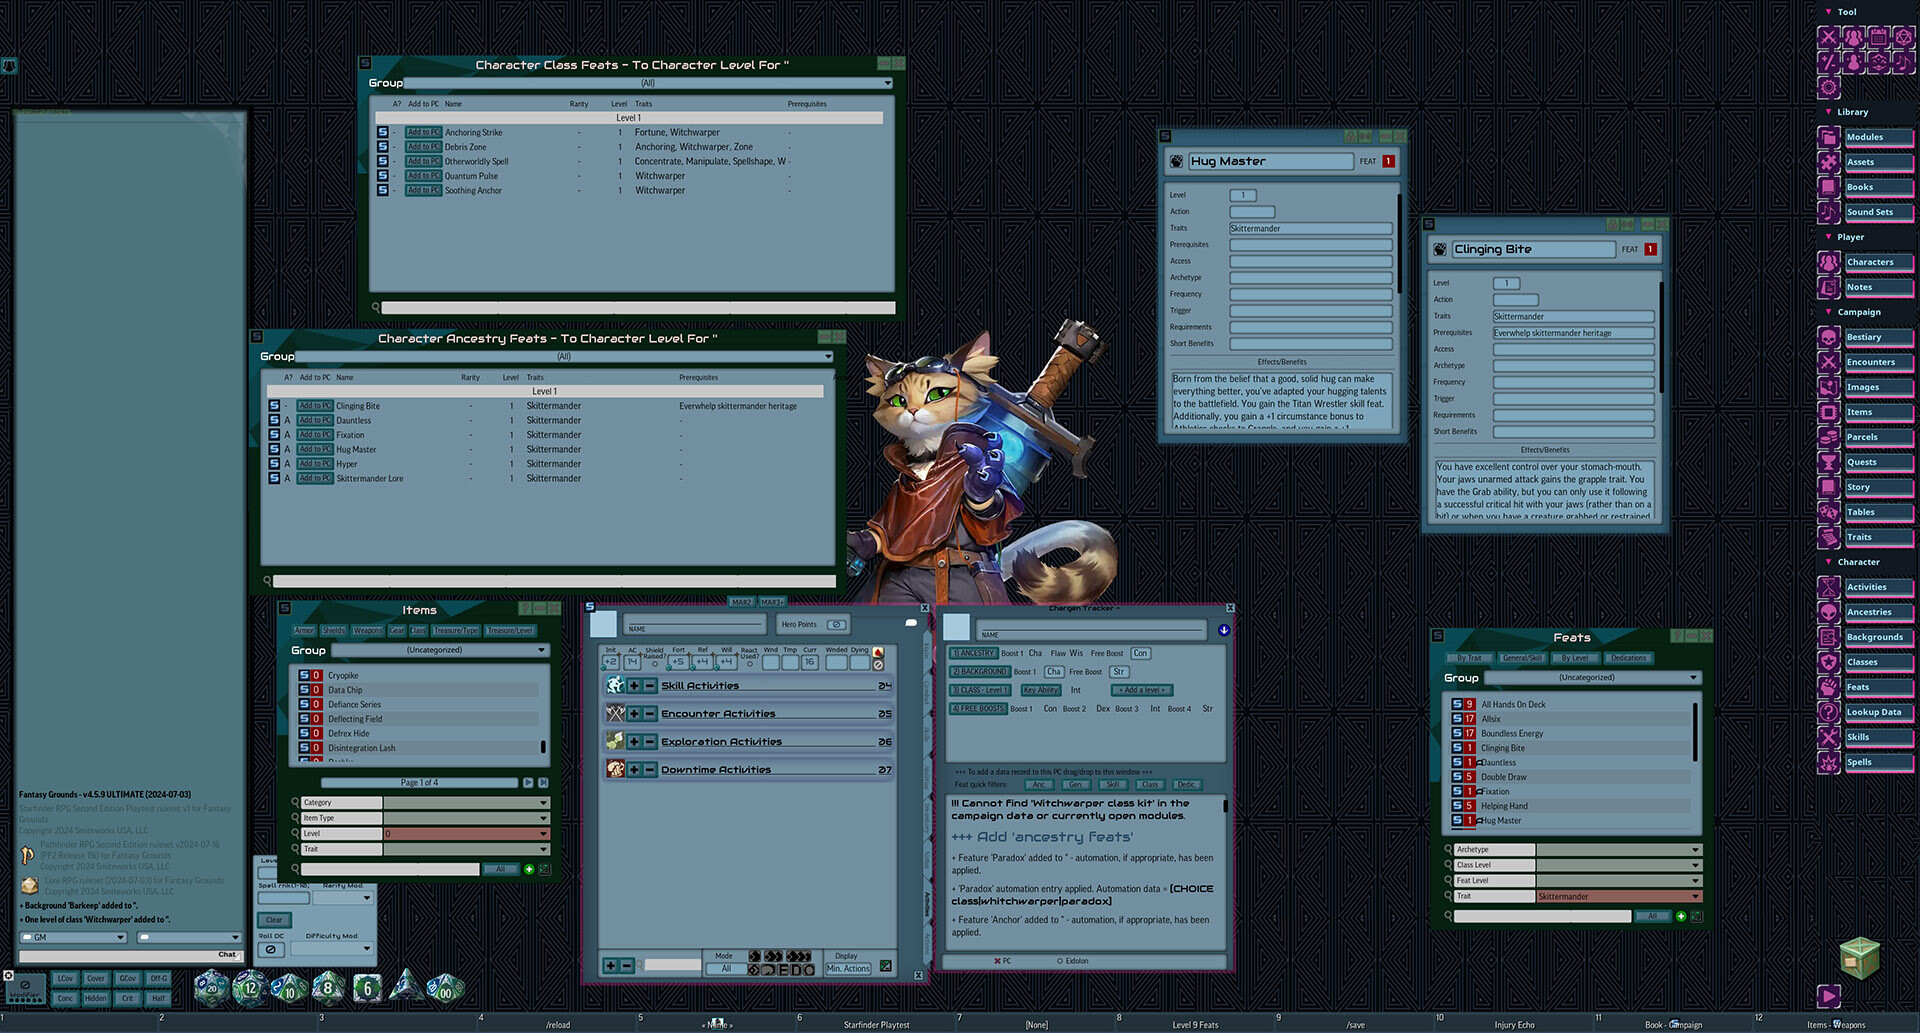Switch to the MA#2 tab
This screenshot has width=1920, height=1033.
coord(742,602)
